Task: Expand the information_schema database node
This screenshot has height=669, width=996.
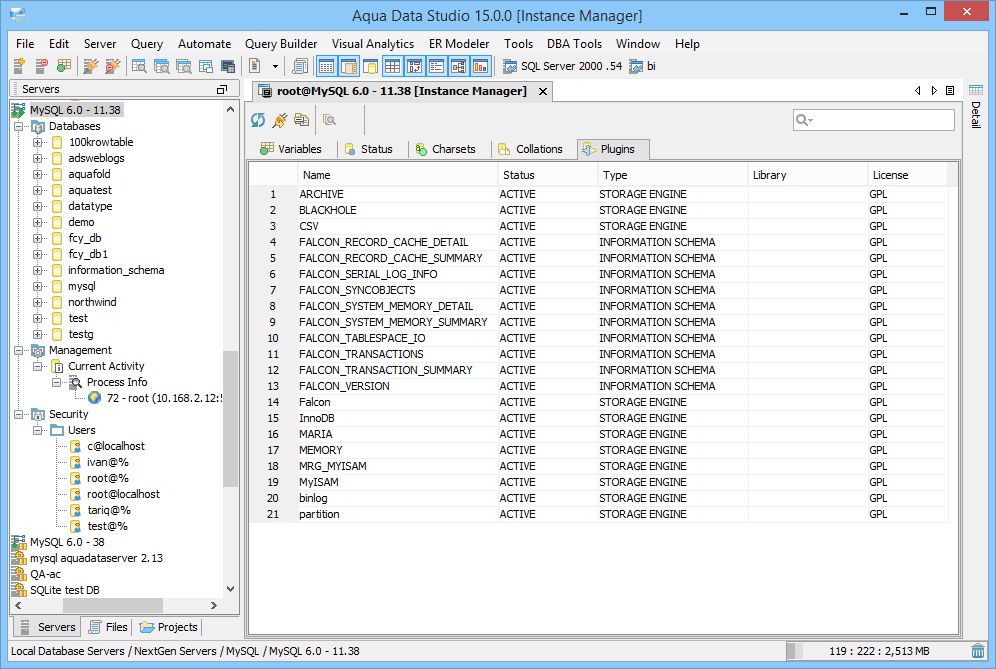Action: pyautogui.click(x=37, y=270)
